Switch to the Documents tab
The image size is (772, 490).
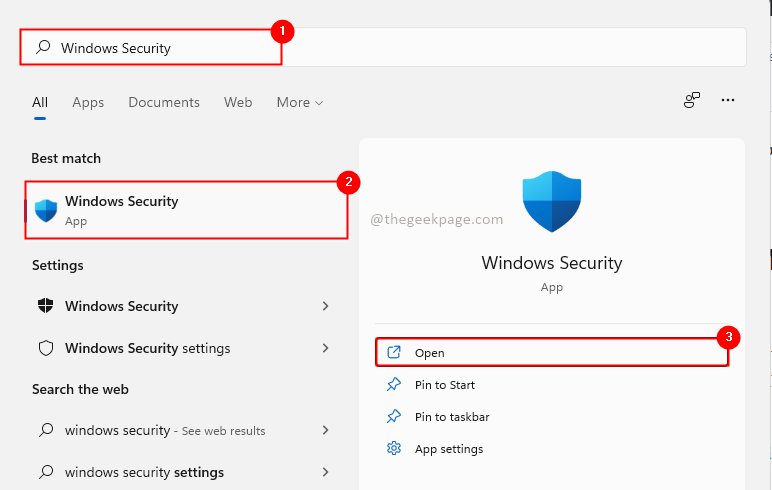coord(164,102)
